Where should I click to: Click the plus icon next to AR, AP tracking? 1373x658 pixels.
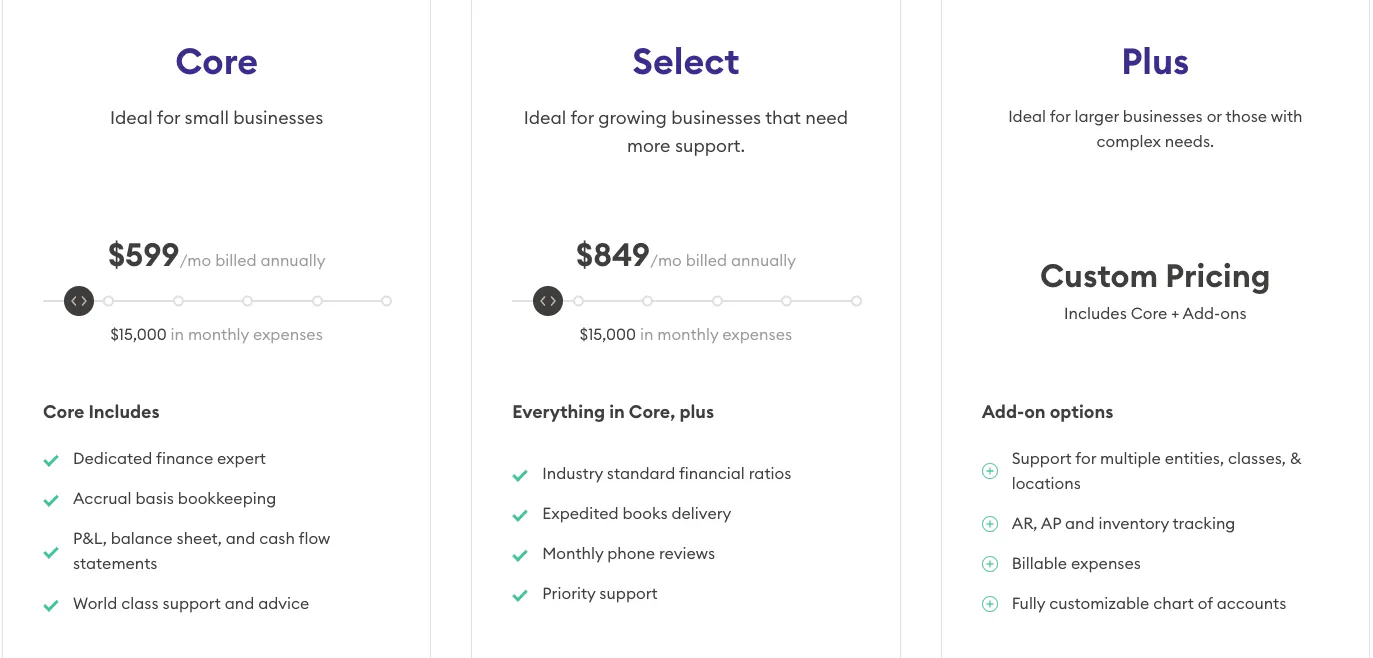click(990, 524)
